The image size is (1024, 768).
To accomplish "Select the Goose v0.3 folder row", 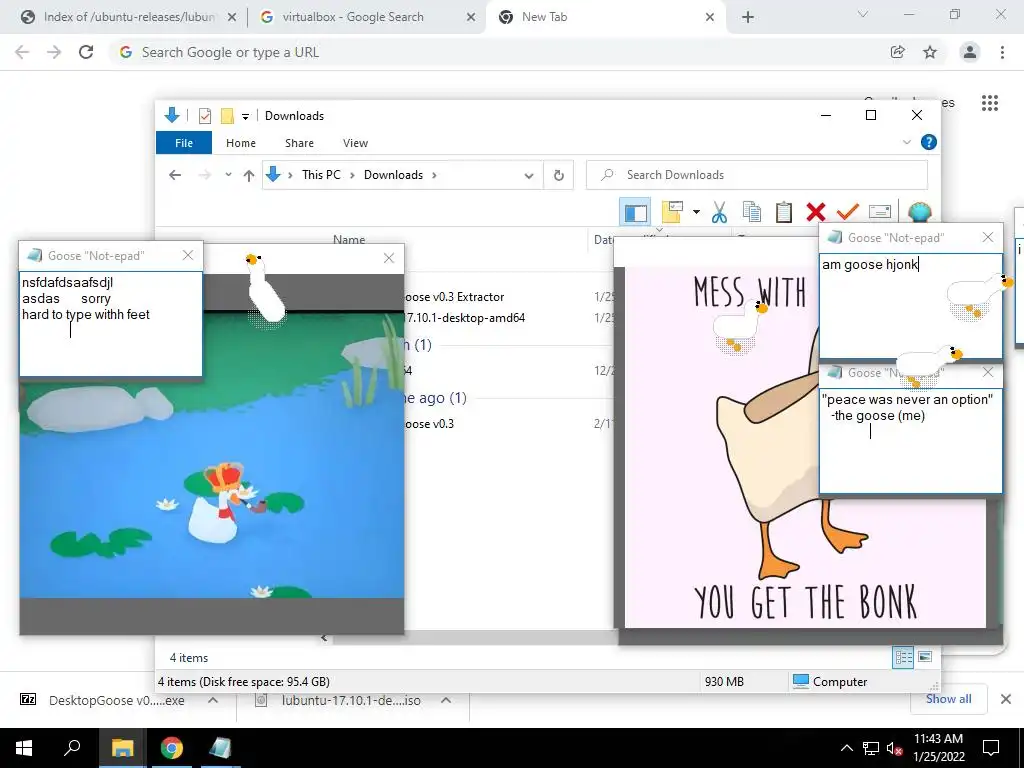I will [x=429, y=424].
